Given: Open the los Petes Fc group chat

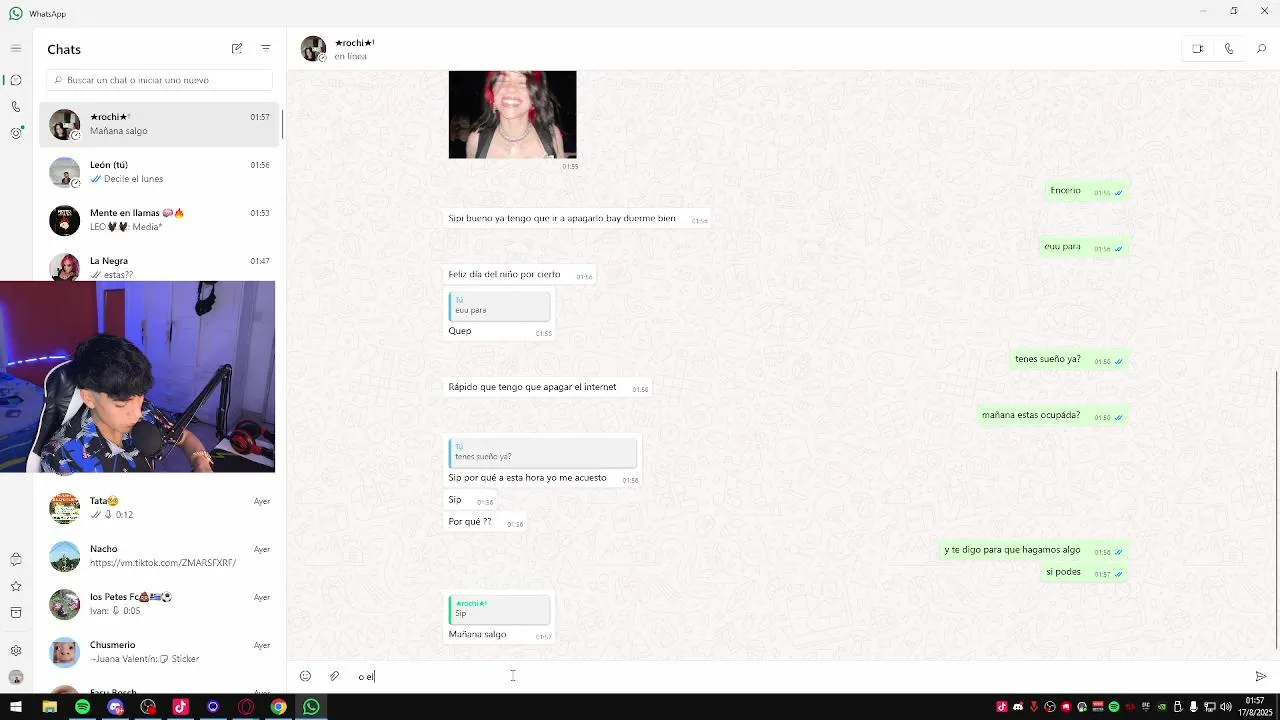Looking at the screenshot, I should pos(160,604).
